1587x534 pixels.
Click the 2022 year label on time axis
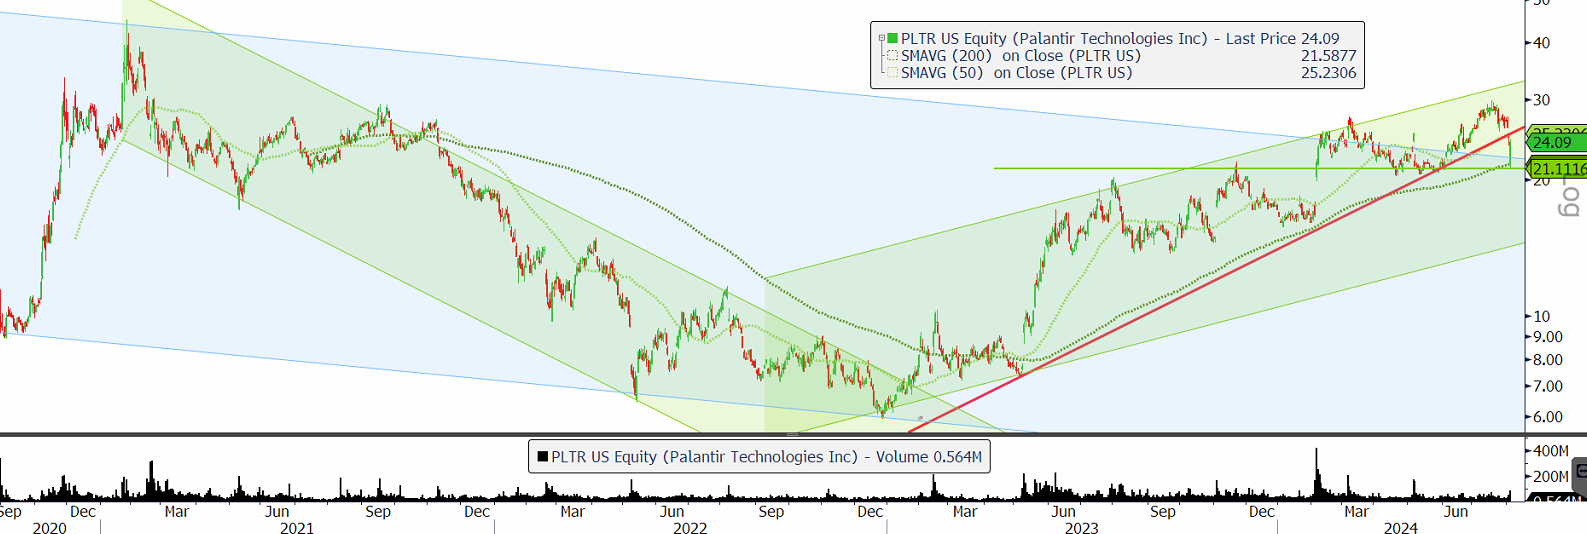click(x=690, y=528)
